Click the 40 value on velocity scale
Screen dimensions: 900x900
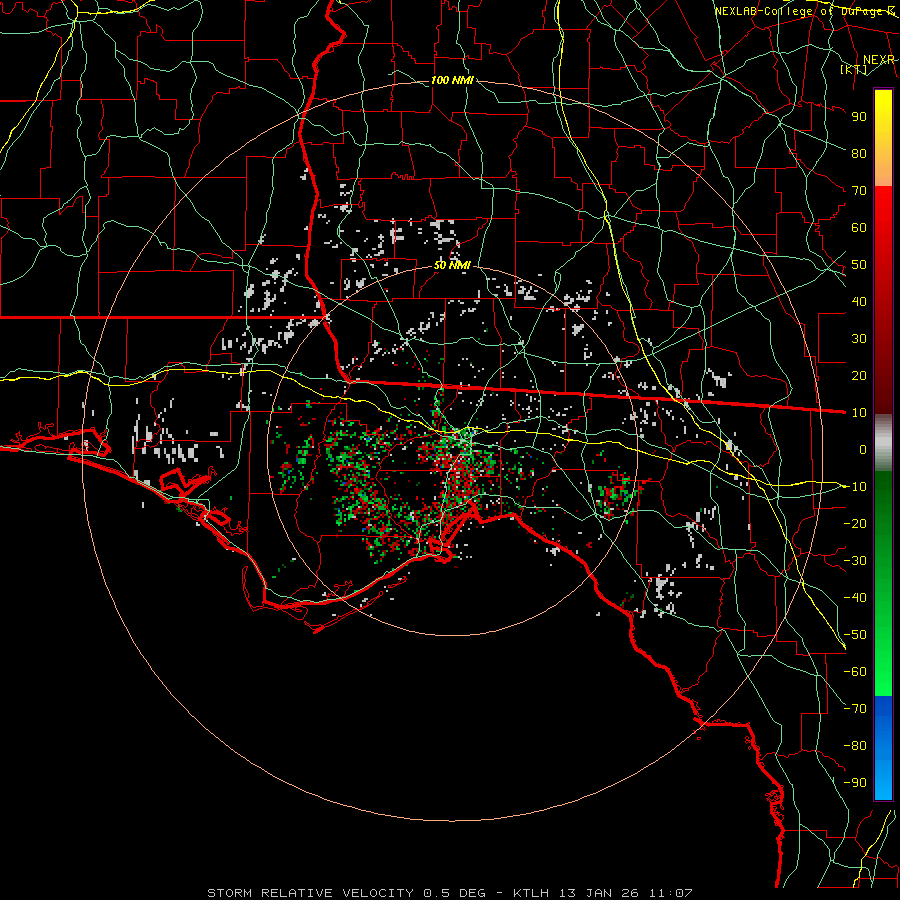tap(859, 301)
